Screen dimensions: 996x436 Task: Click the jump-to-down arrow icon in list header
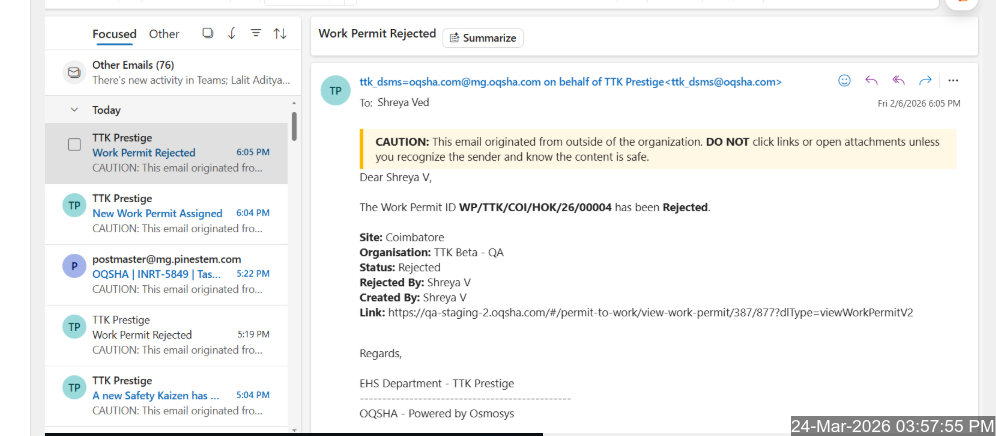coord(232,33)
